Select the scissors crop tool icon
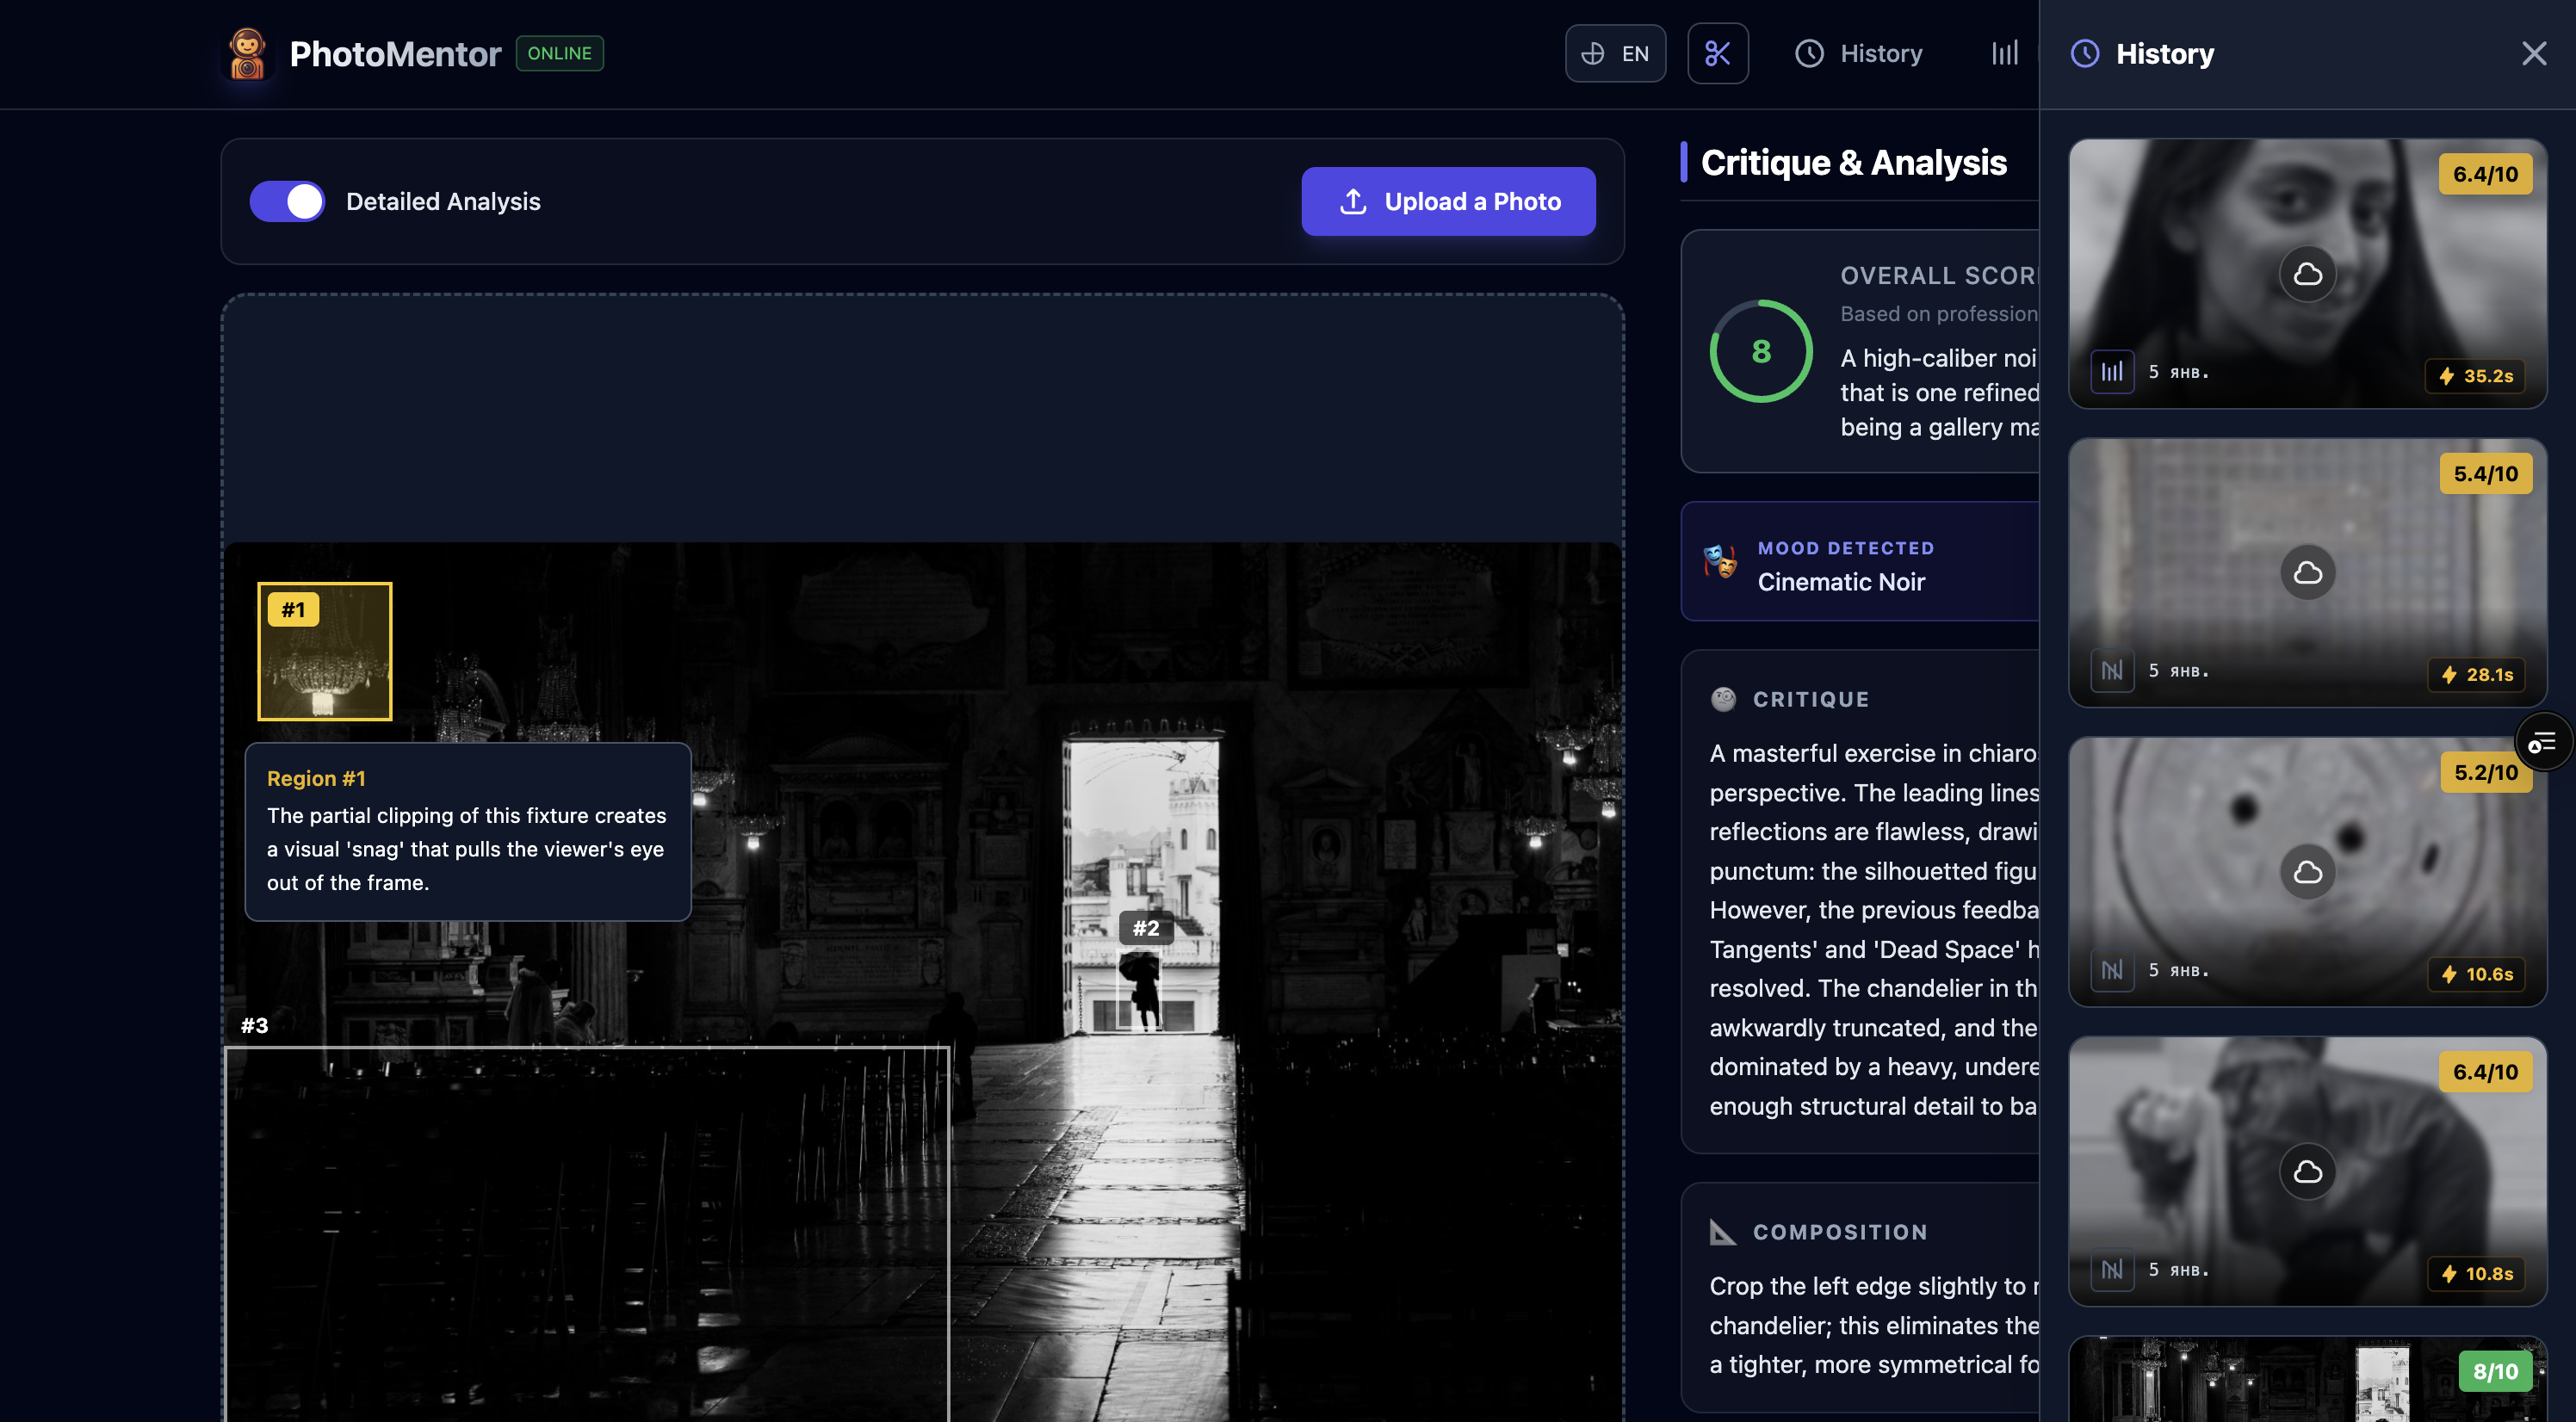The height and width of the screenshot is (1422, 2576). click(x=1718, y=53)
